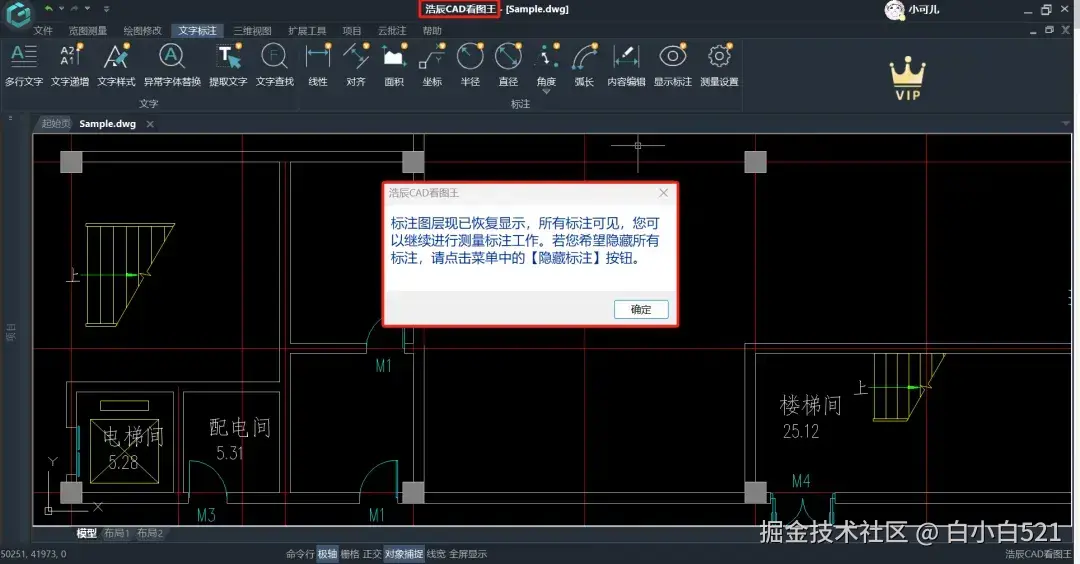Screen dimensions: 1080x564
Task: Toggle 对象捕捉 object snap in status bar
Action: coord(404,554)
